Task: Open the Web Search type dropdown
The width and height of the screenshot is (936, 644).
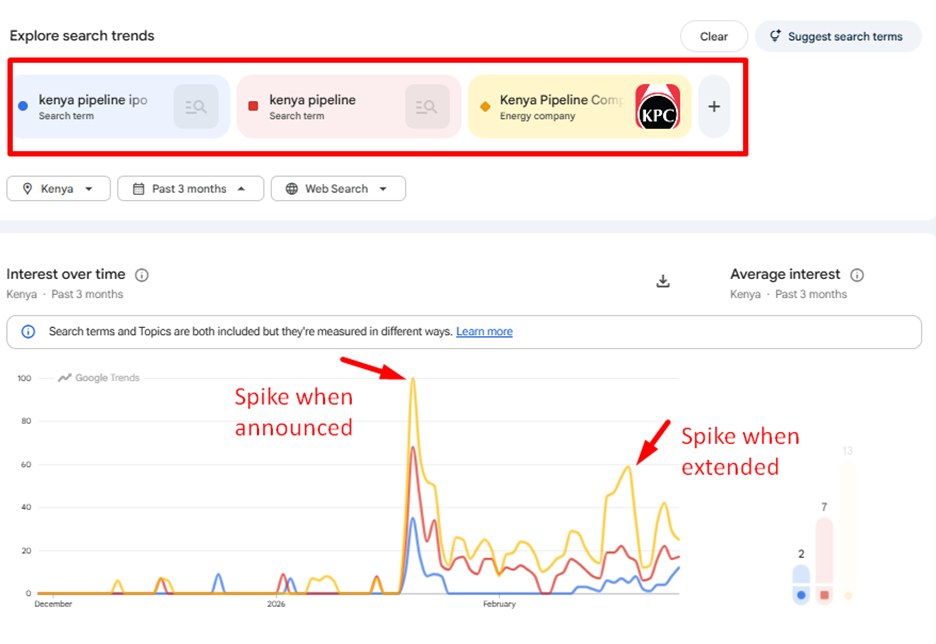Action: [337, 189]
